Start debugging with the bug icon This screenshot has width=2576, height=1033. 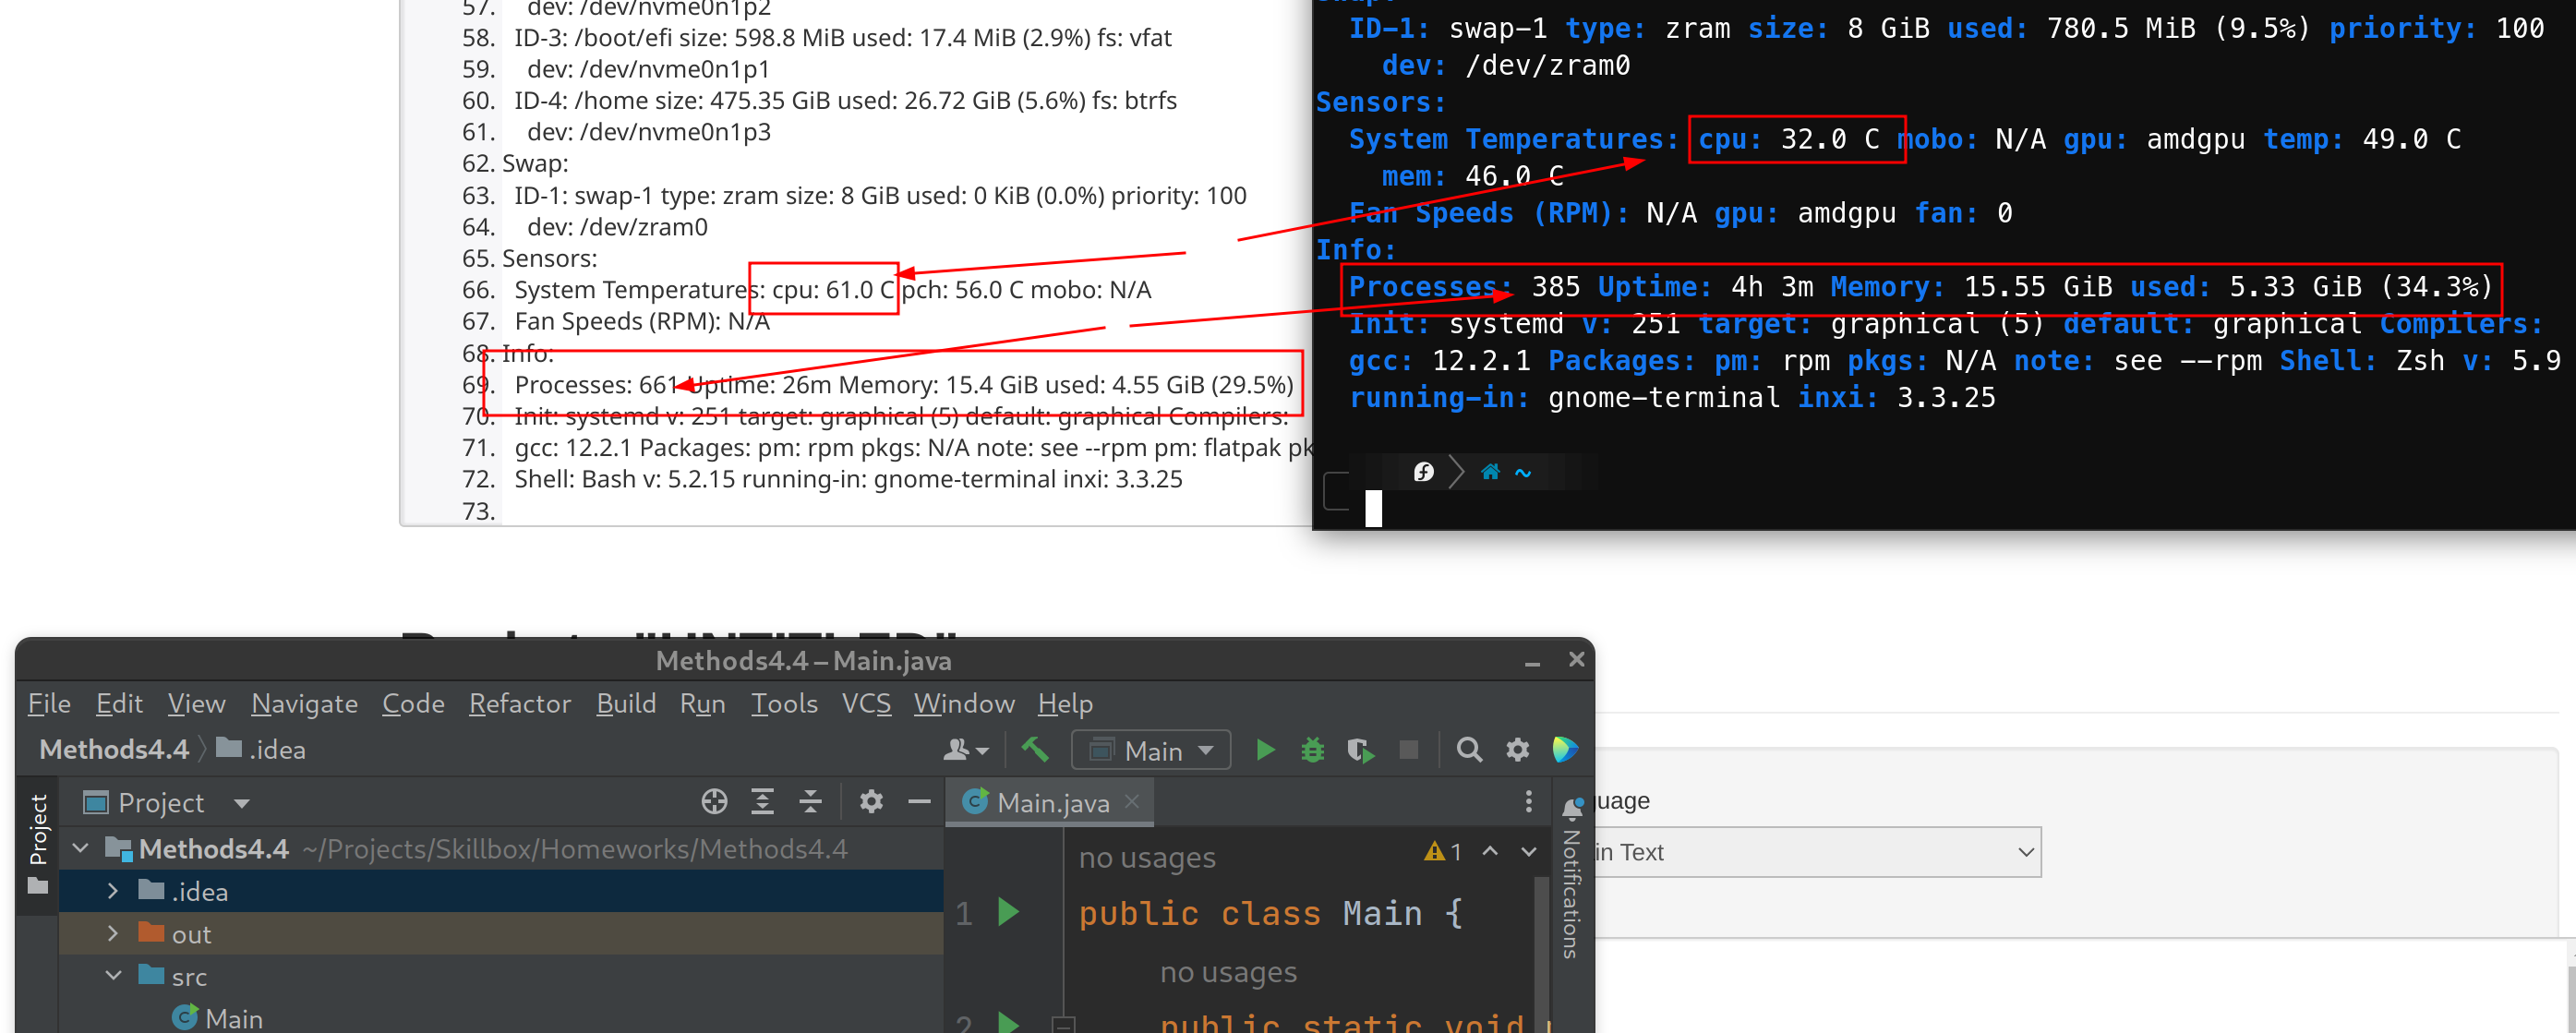pos(1312,750)
